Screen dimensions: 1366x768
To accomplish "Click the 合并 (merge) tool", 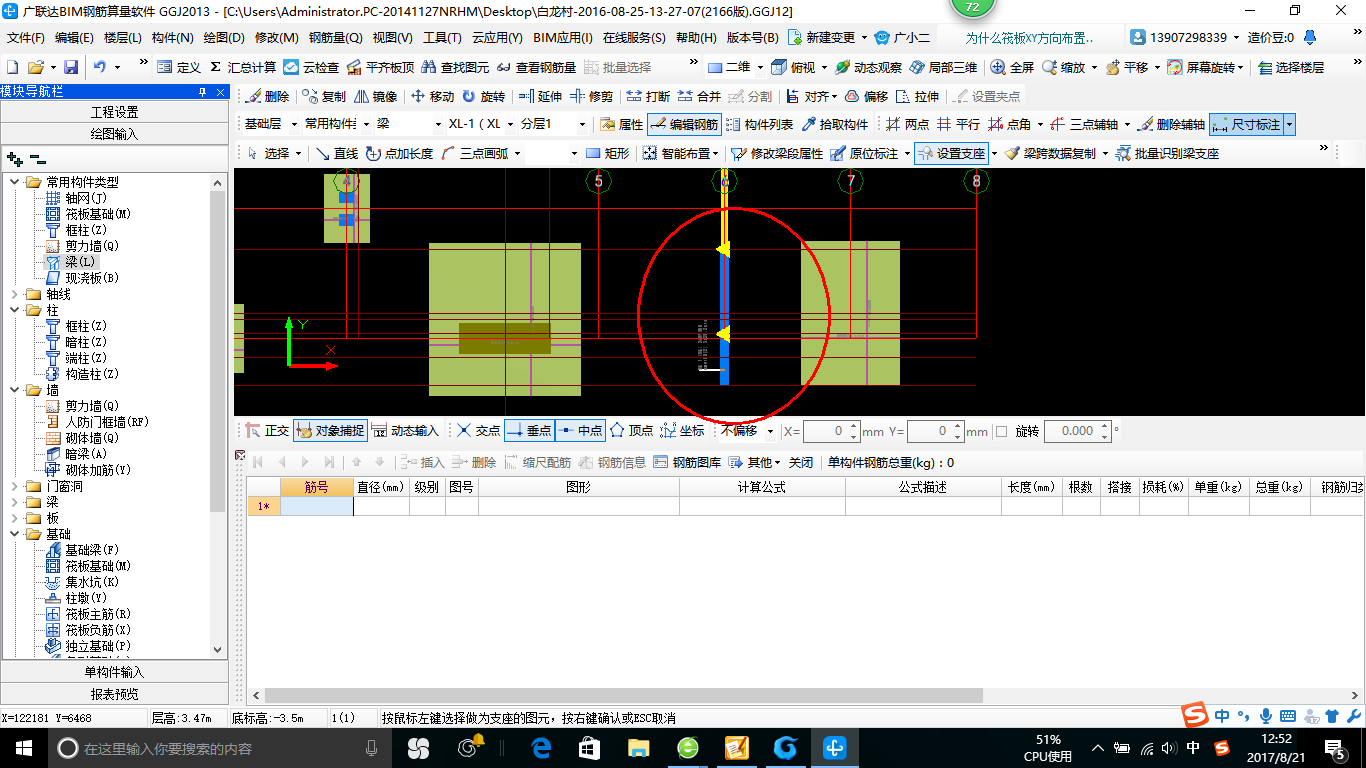I will click(x=699, y=97).
